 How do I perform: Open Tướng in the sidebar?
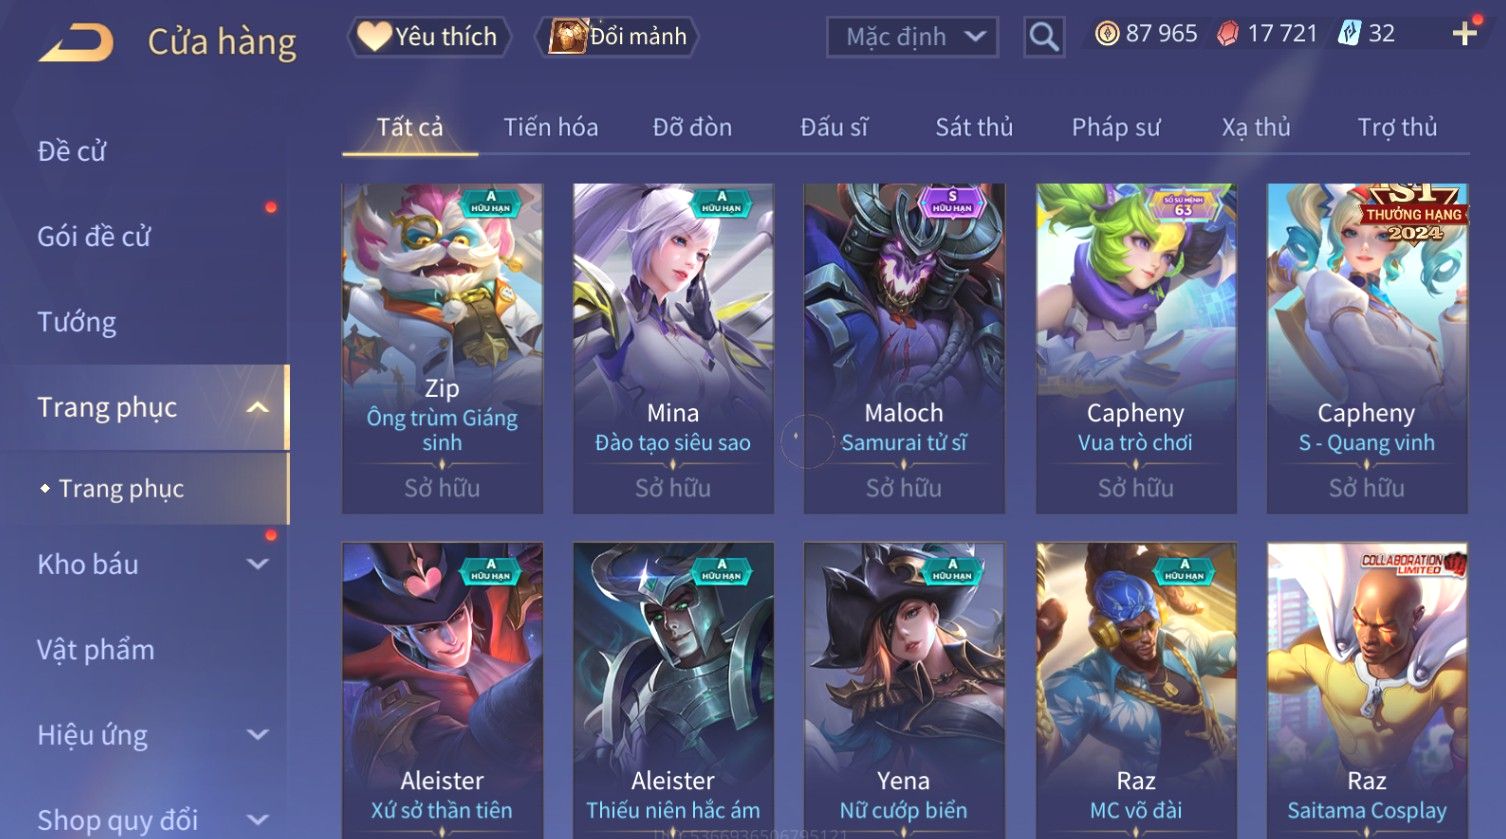point(77,322)
